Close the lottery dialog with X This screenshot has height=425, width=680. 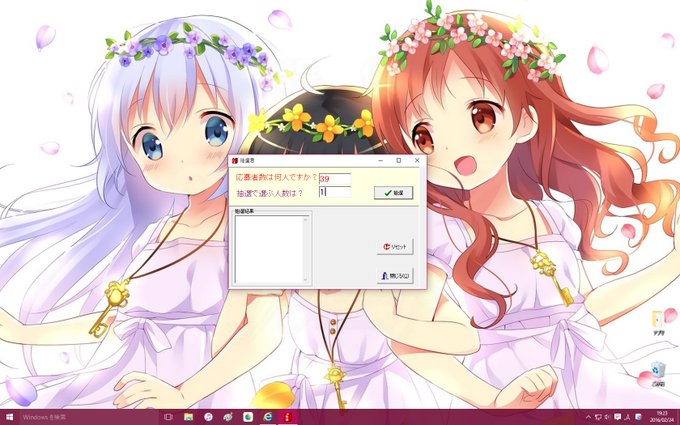pos(417,160)
